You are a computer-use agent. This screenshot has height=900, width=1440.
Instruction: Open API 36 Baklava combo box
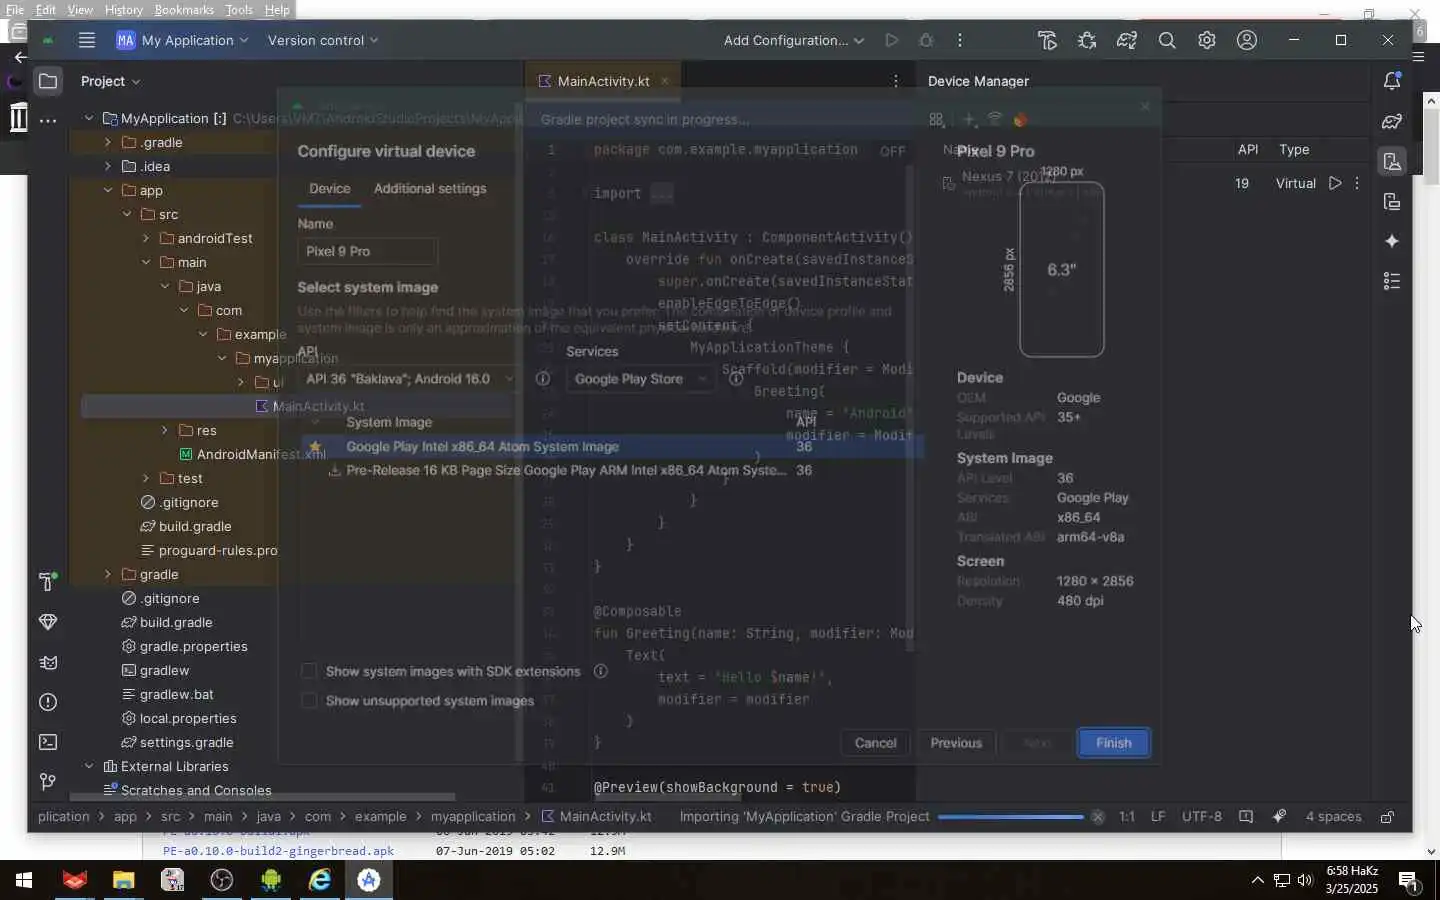[x=408, y=378]
